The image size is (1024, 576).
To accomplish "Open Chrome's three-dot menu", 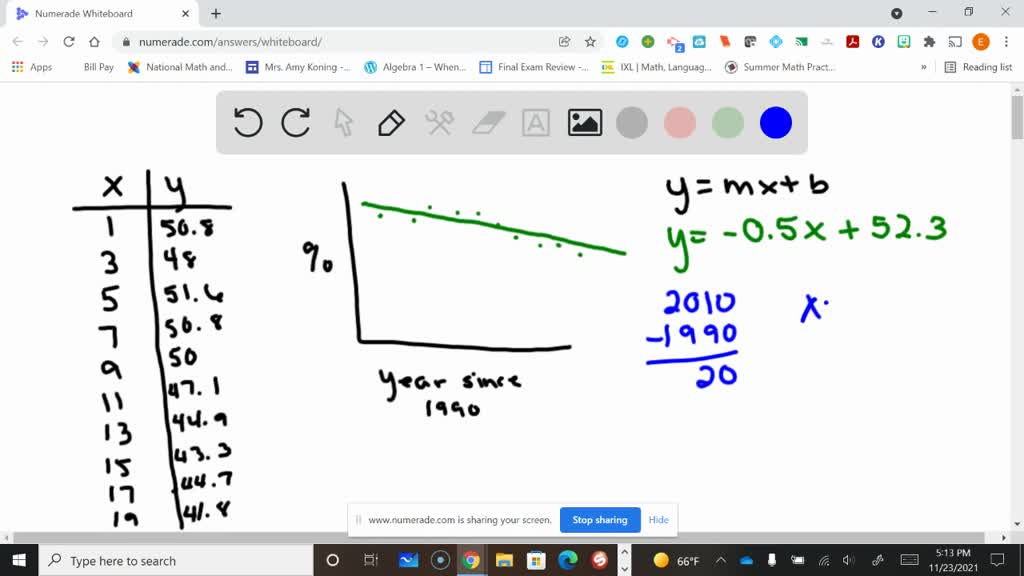I will [x=1005, y=42].
